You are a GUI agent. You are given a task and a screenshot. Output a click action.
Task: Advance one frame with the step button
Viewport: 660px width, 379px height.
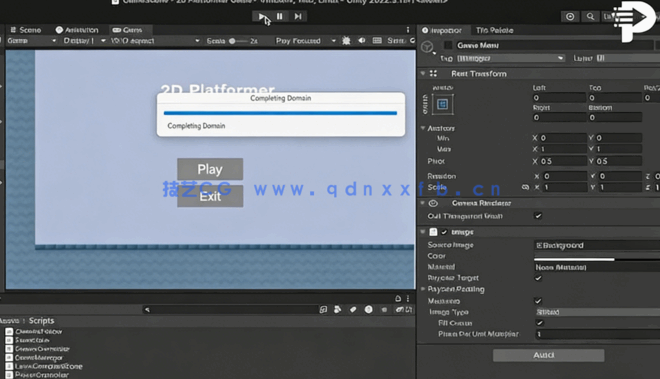point(298,16)
